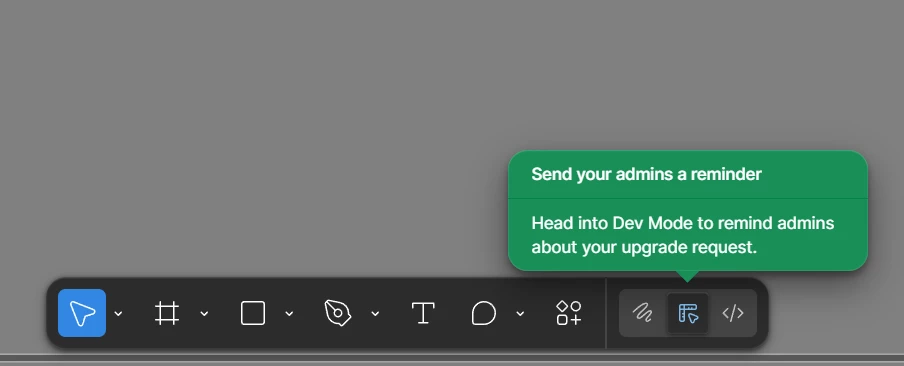Select the Frame tool
904x366 pixels.
[167, 313]
